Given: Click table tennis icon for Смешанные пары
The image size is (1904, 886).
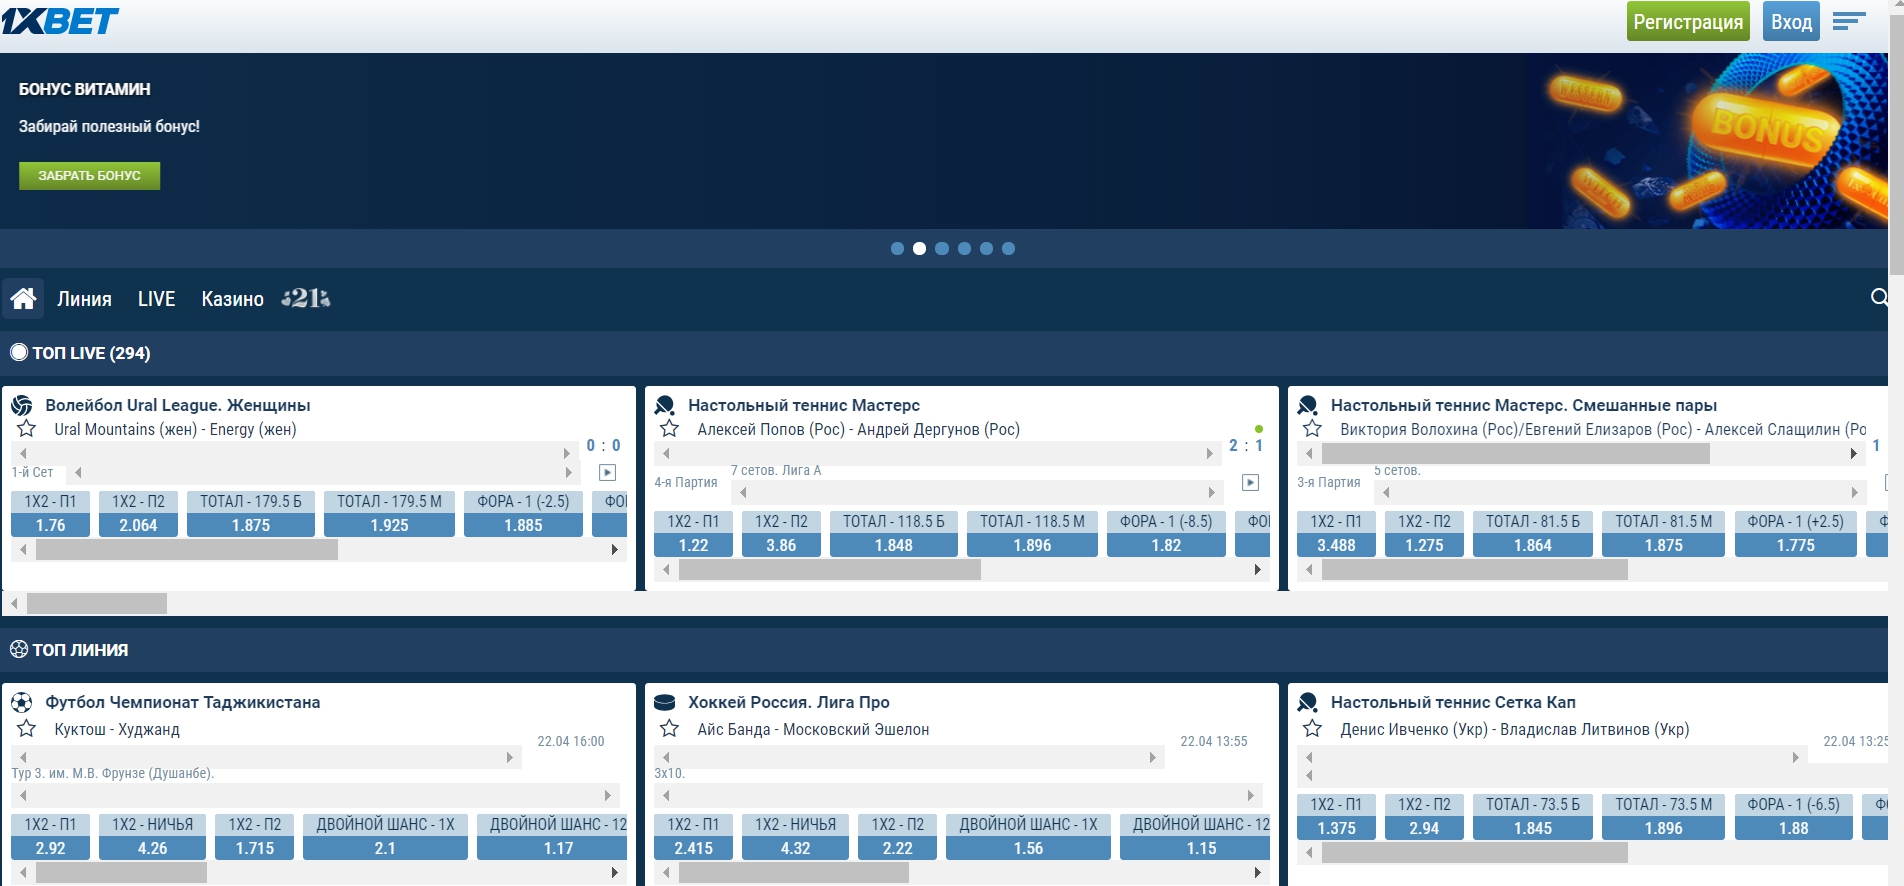Looking at the screenshot, I should click(1308, 405).
